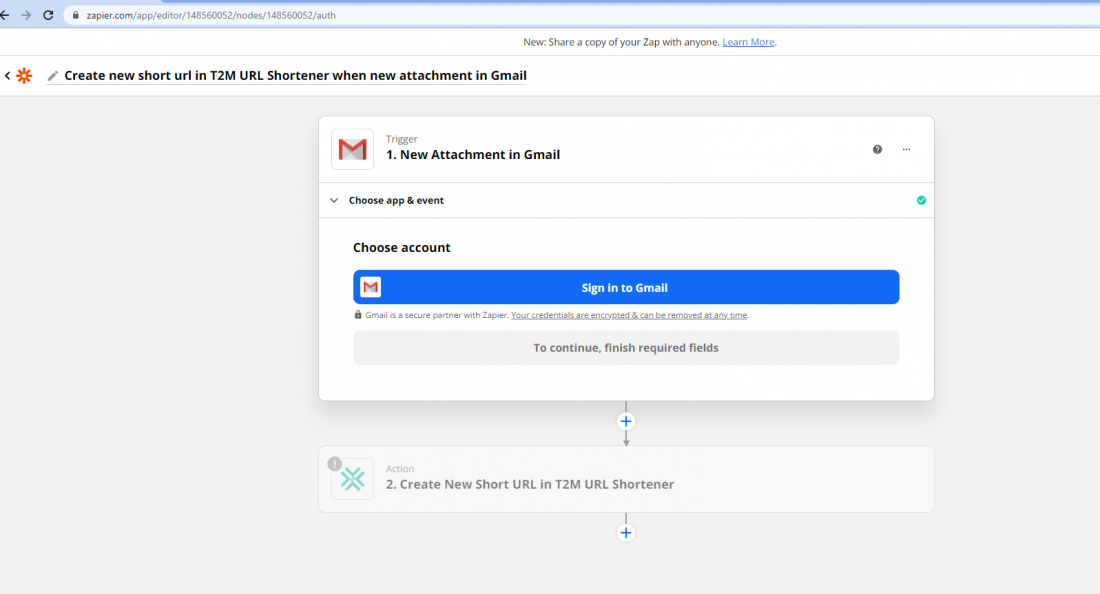
Task: Open Zapier dashboard via the orange logo
Action: [24, 75]
